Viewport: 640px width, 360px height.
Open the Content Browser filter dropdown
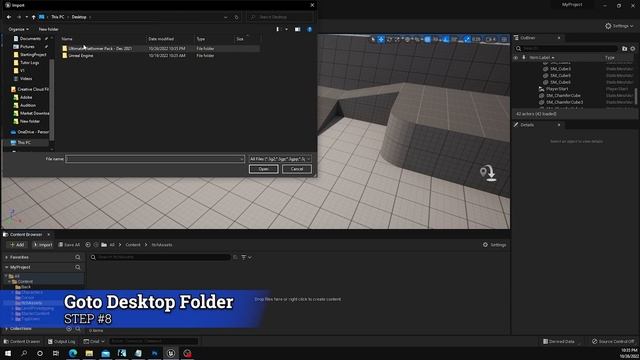click(x=246, y=258)
